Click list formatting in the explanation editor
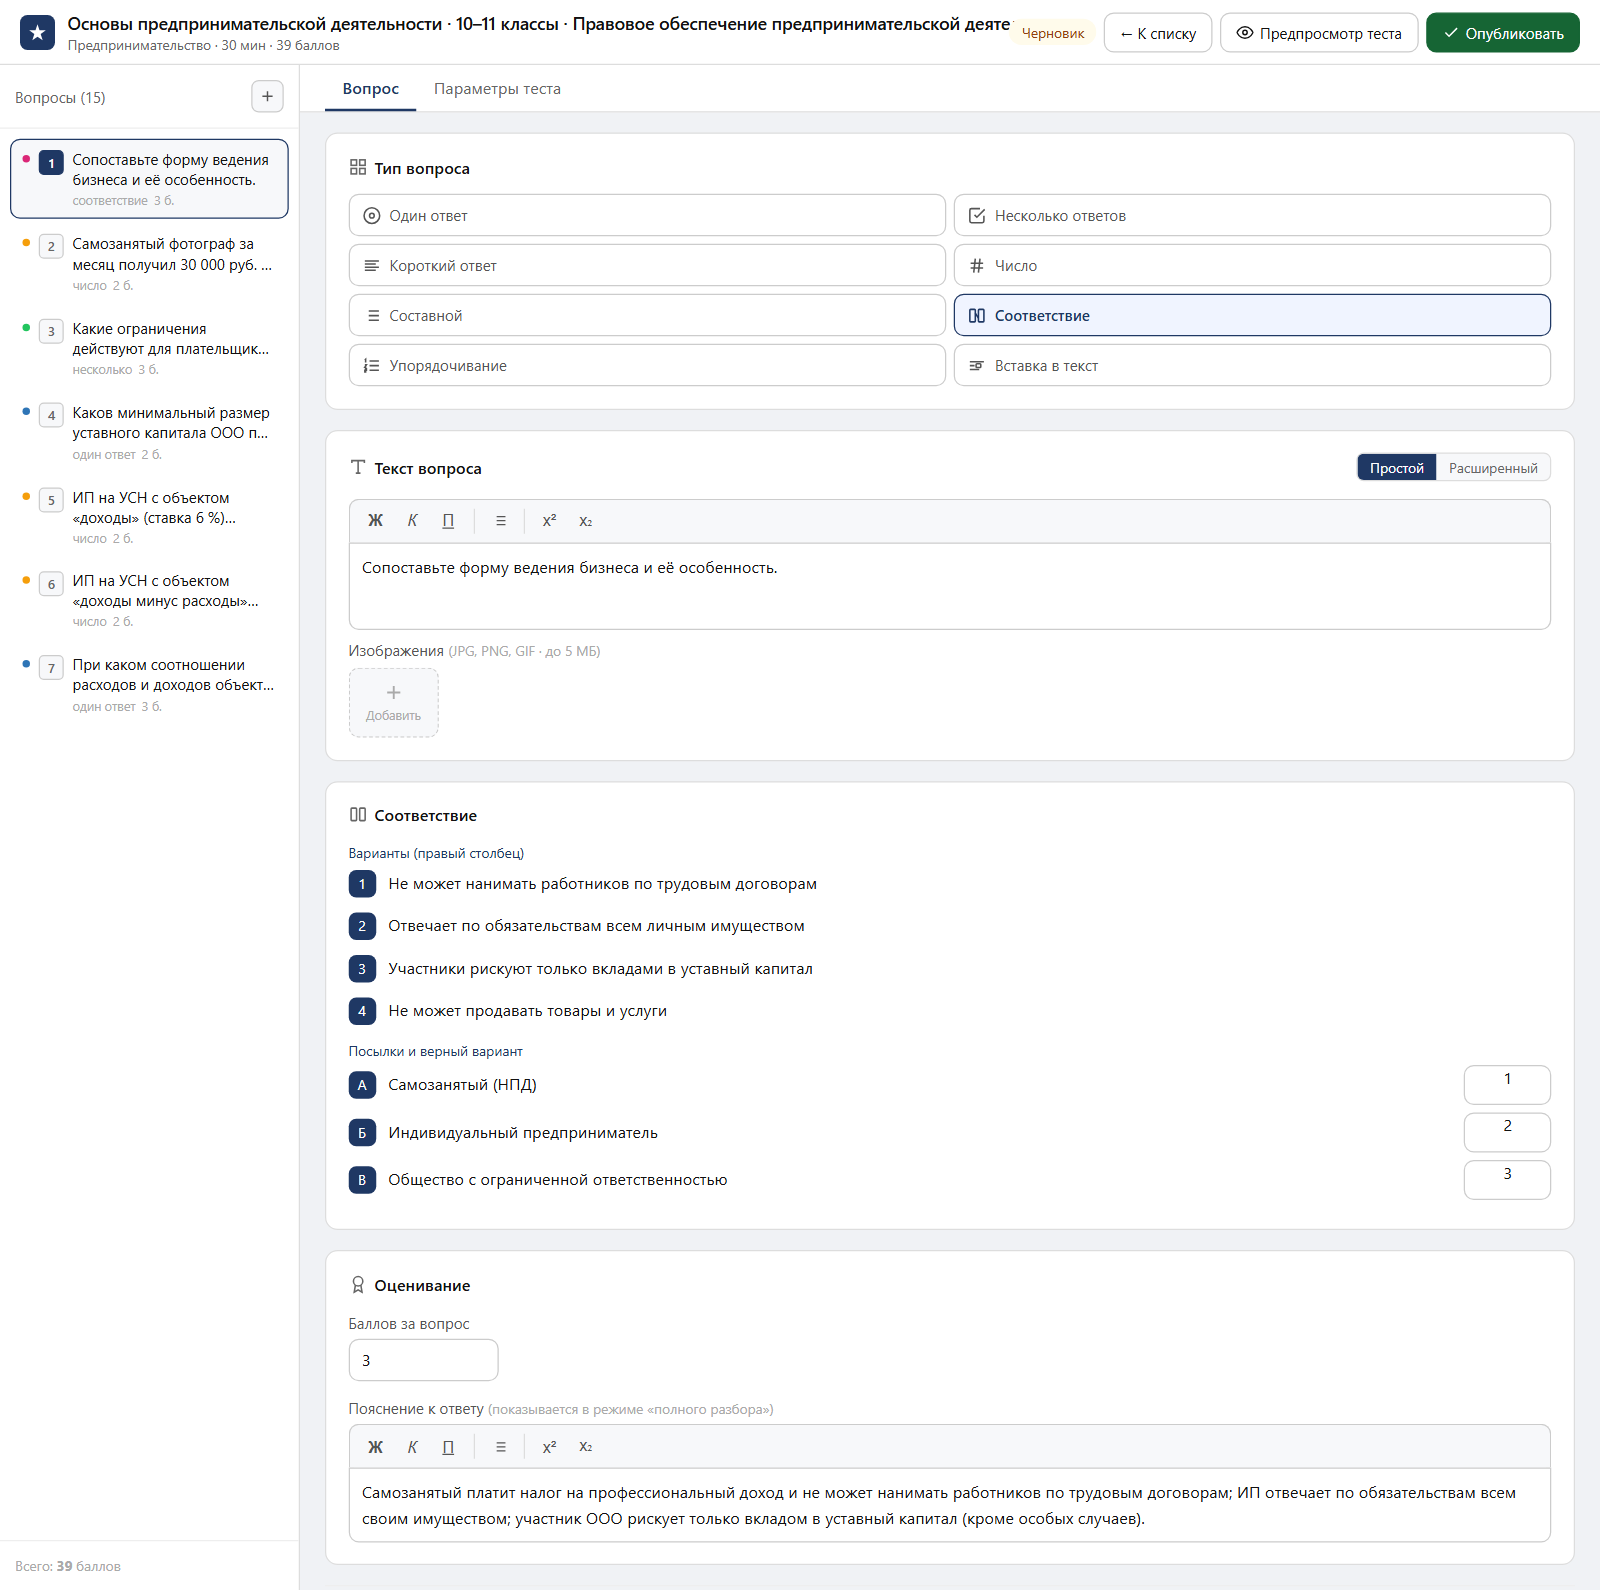Screen dimensions: 1600x1590 [x=501, y=1447]
